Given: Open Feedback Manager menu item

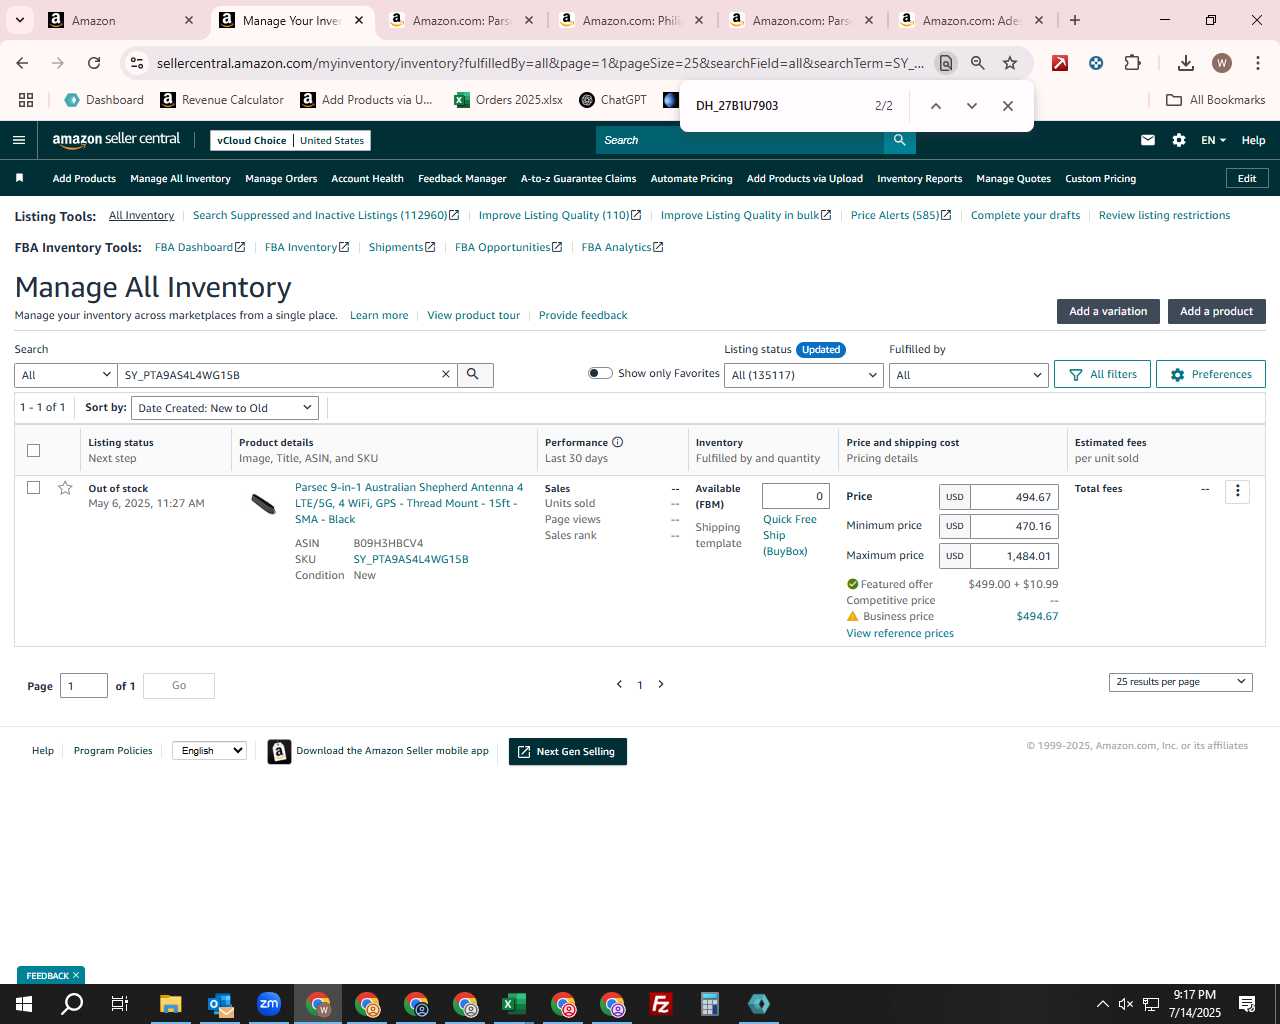Looking at the screenshot, I should pyautogui.click(x=462, y=179).
